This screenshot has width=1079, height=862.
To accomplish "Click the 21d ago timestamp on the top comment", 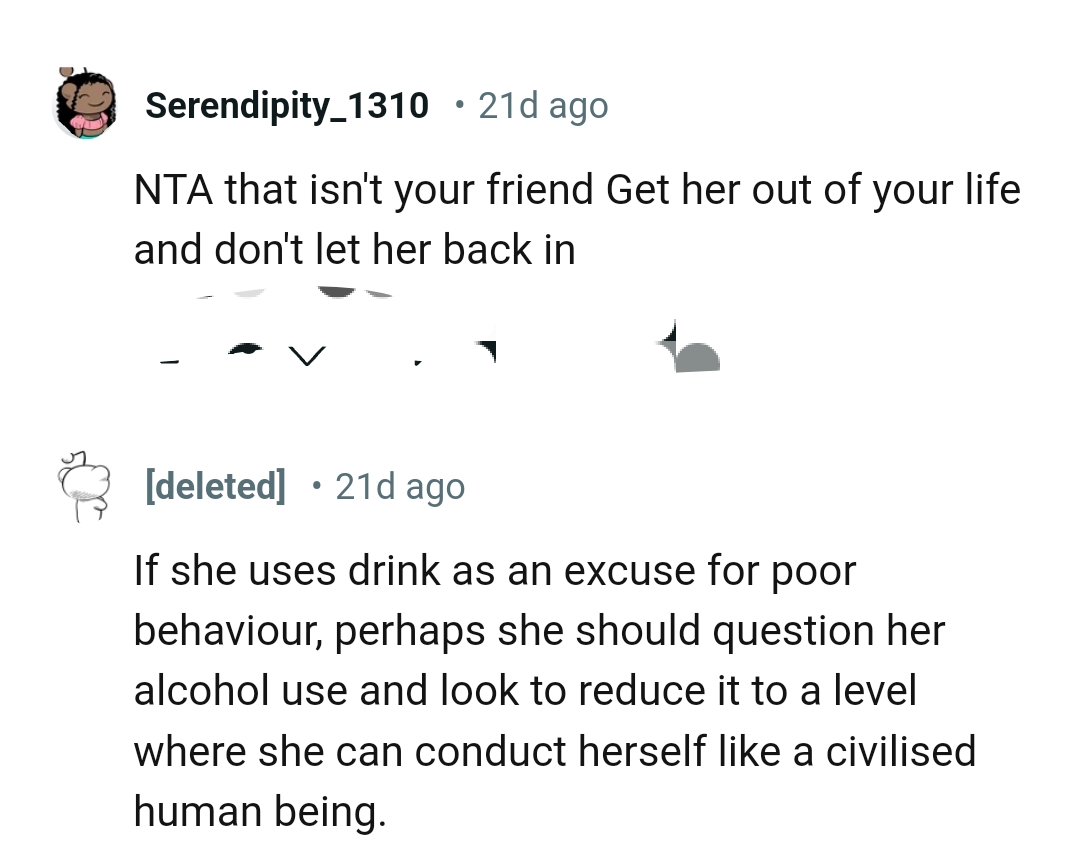I will coord(543,105).
